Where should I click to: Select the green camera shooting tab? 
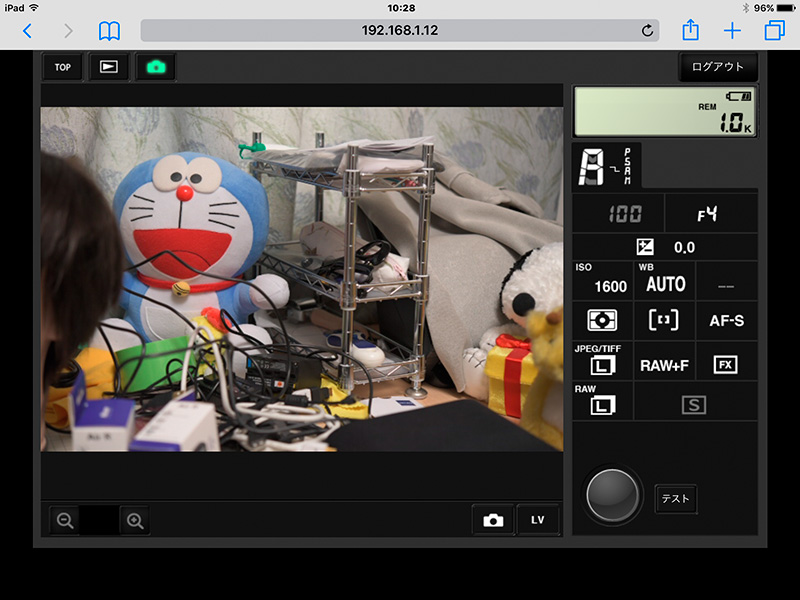click(156, 67)
